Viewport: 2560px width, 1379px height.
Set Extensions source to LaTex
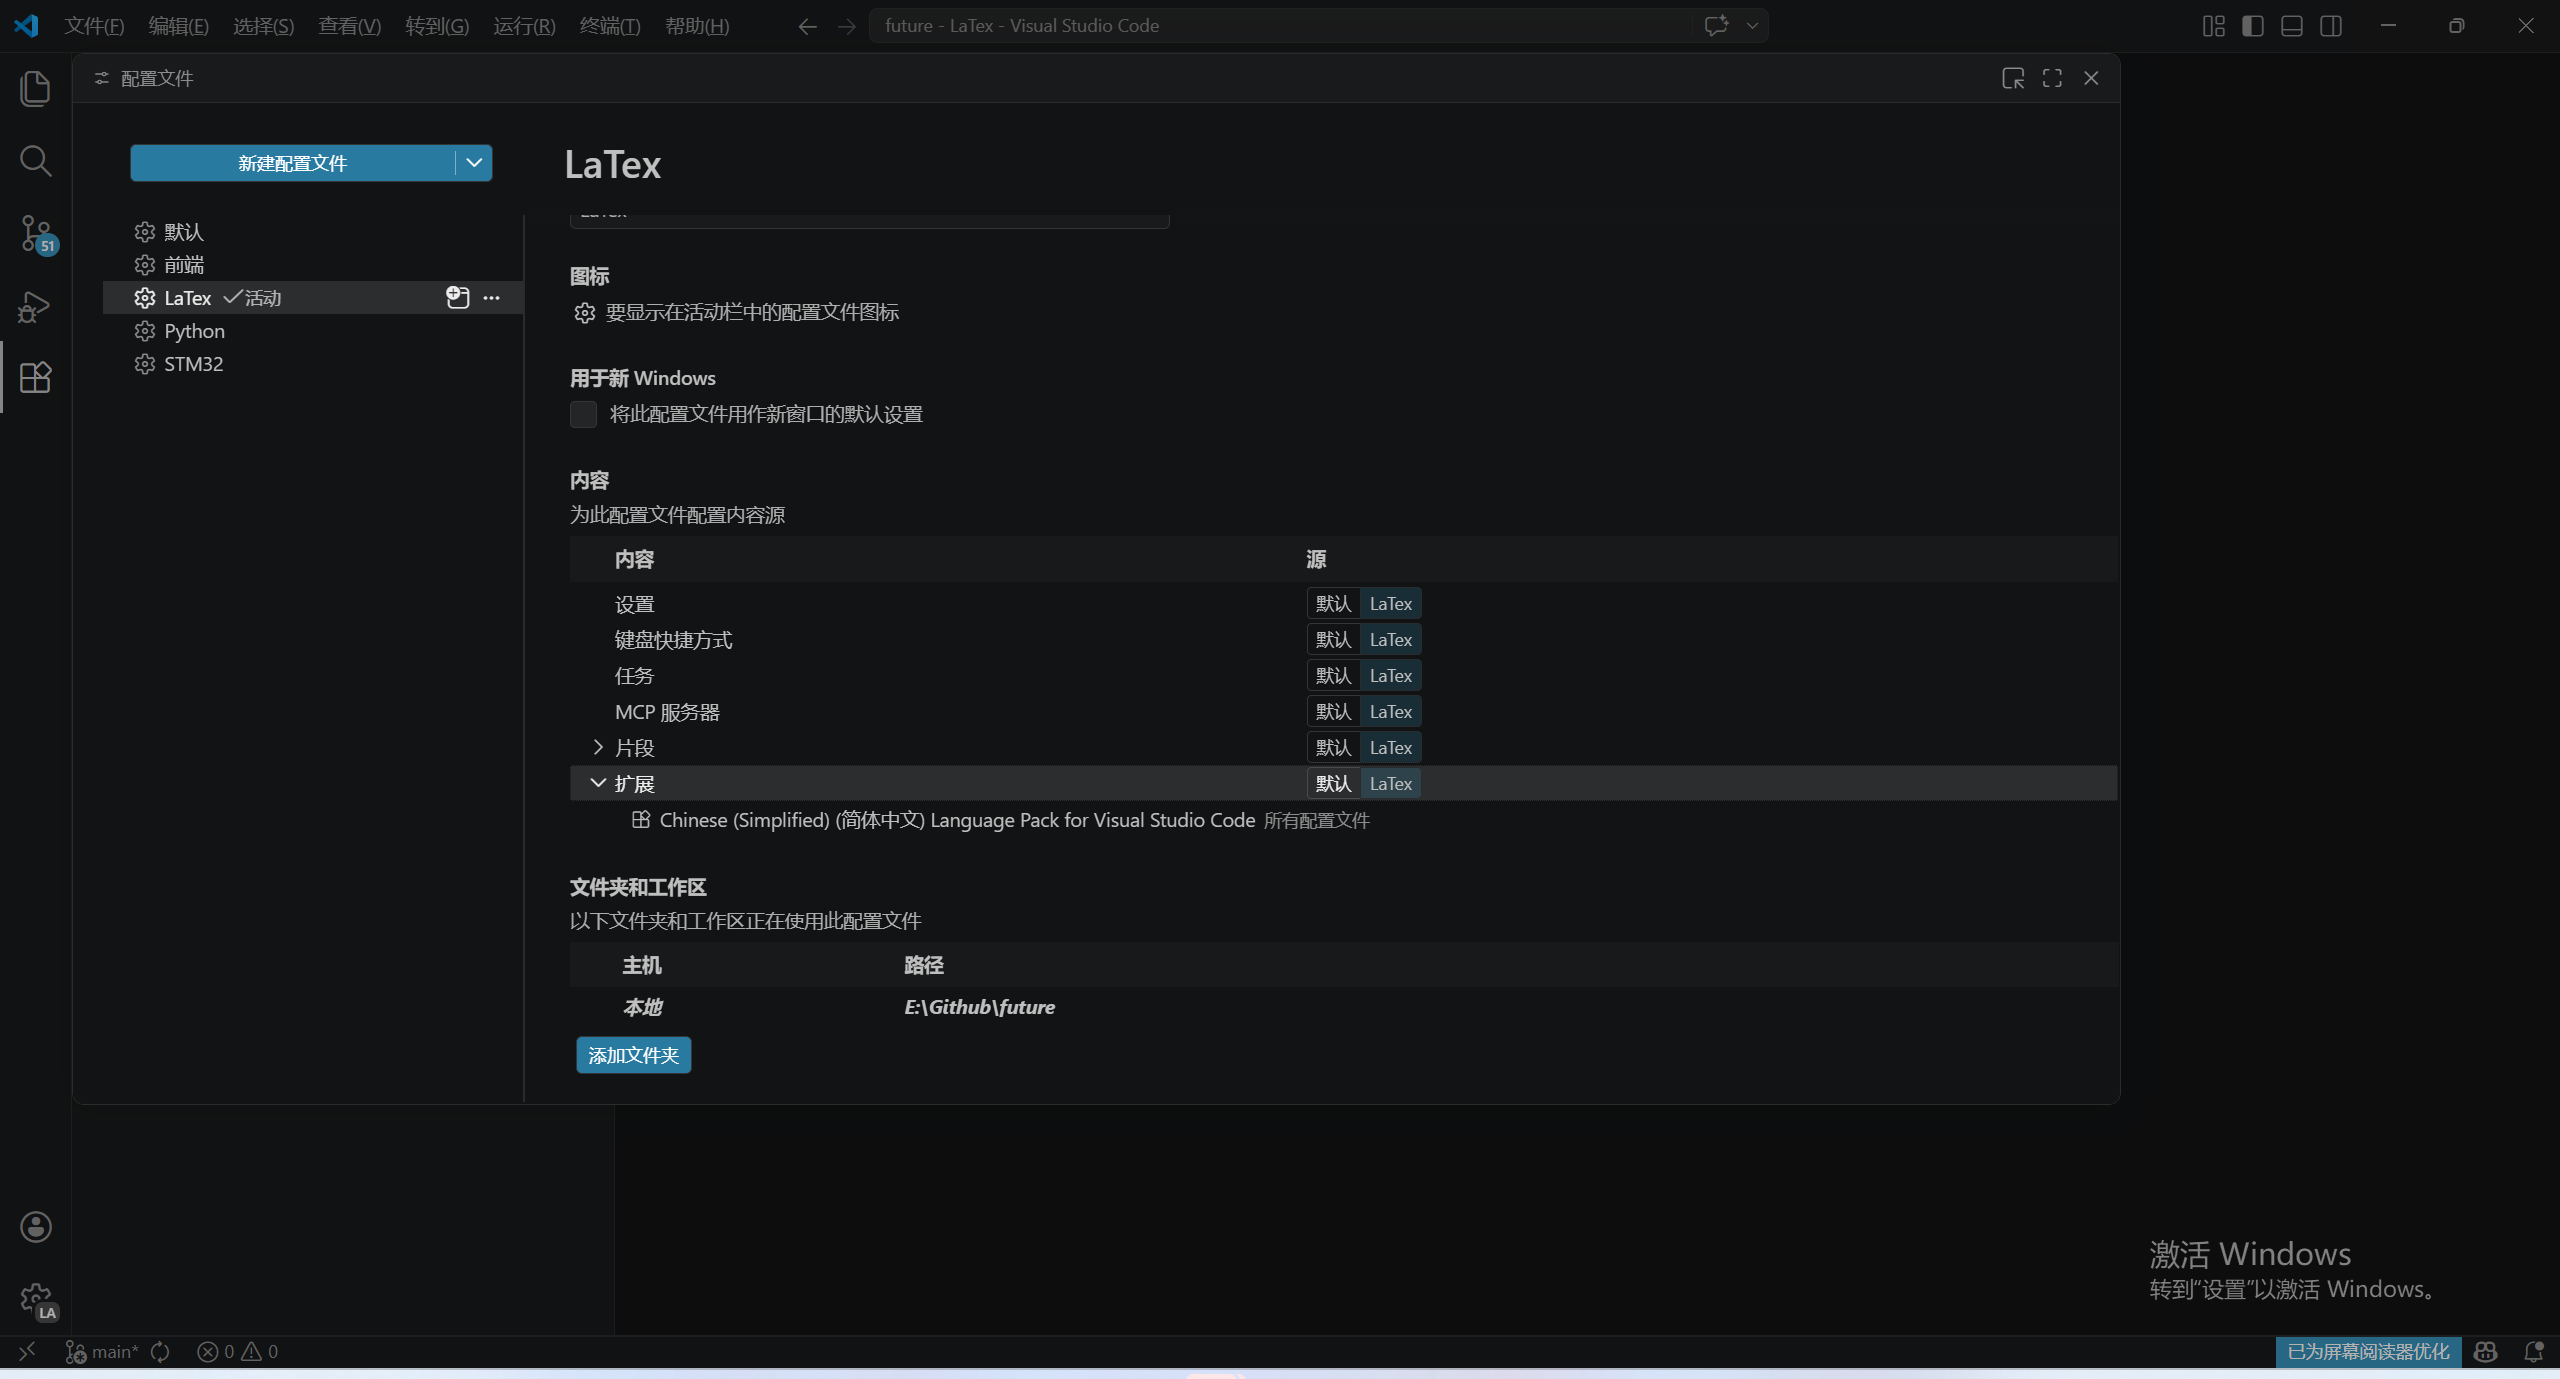click(1390, 784)
